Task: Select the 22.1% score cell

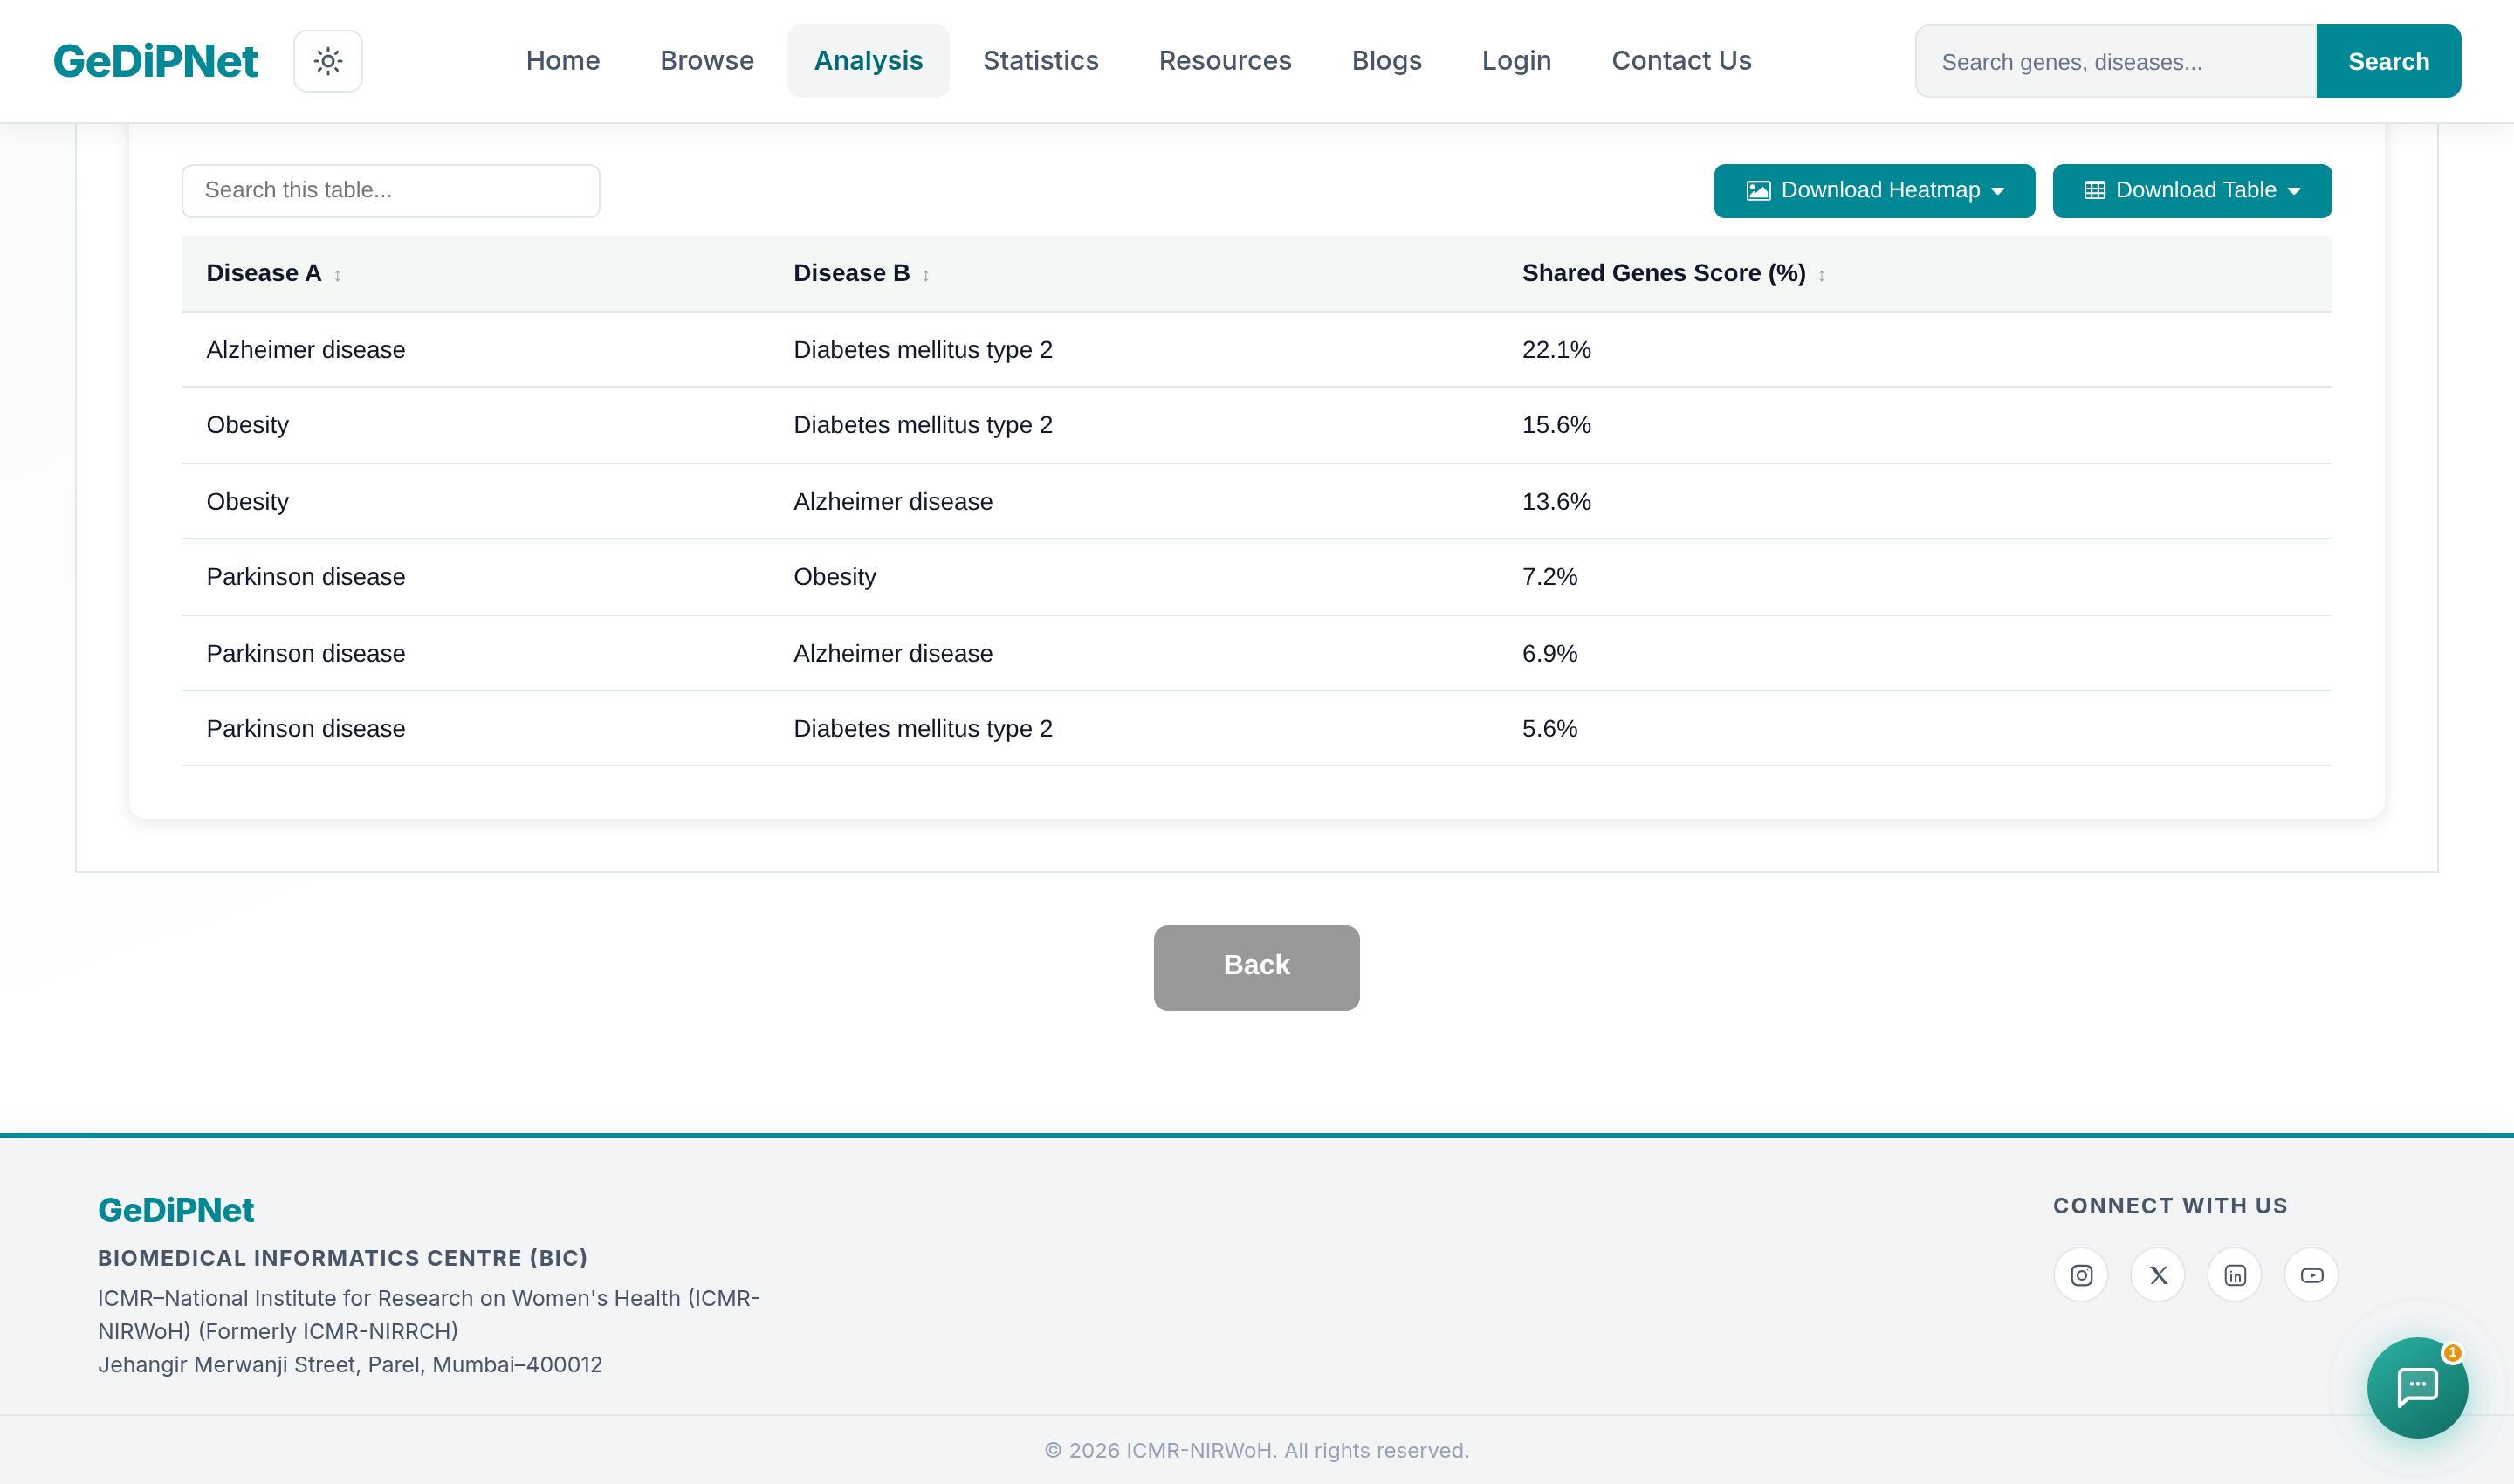Action: 1556,350
